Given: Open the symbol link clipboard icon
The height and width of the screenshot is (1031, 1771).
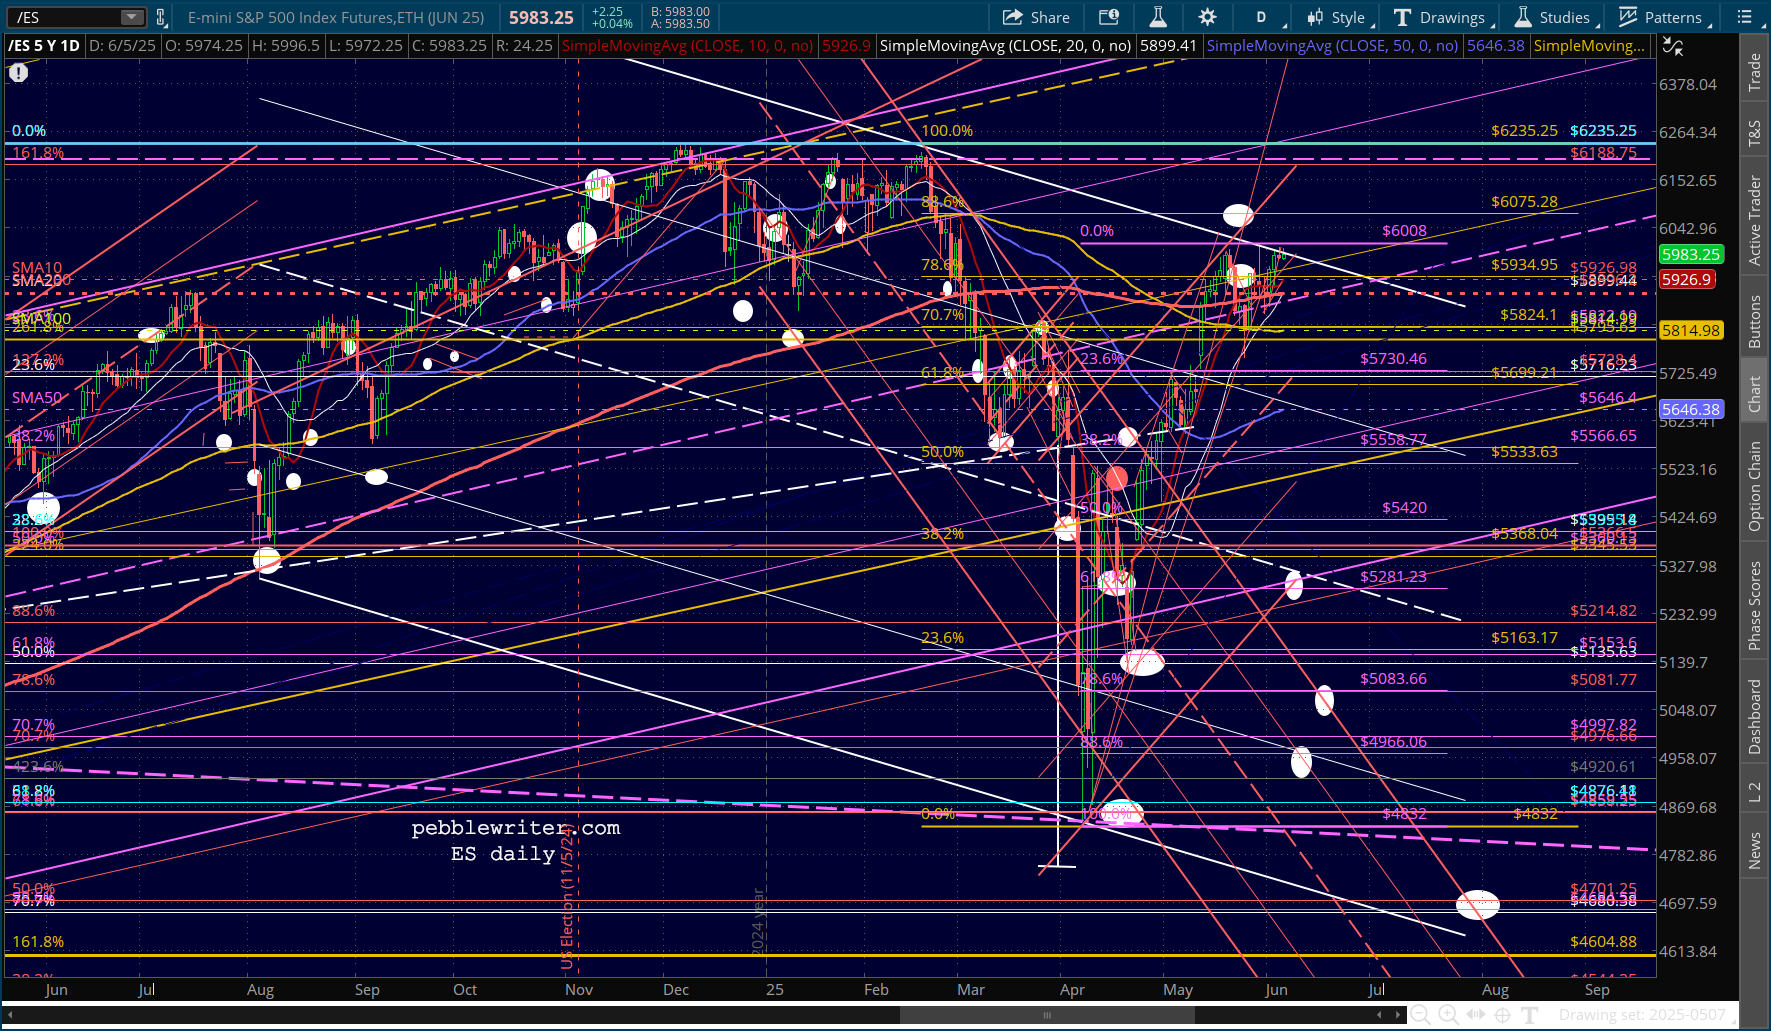Looking at the screenshot, I should click(161, 17).
